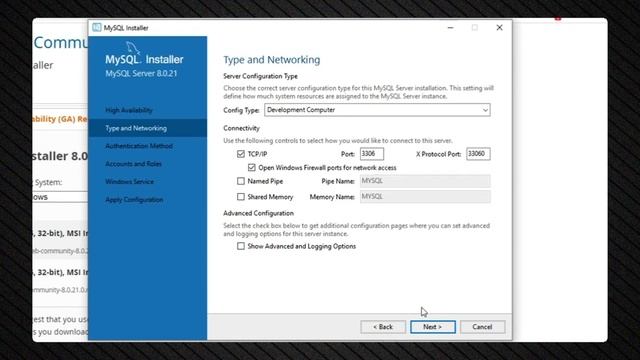The image size is (640, 360).
Task: Go to Authentication Method step in sidebar
Action: [x=139, y=146]
